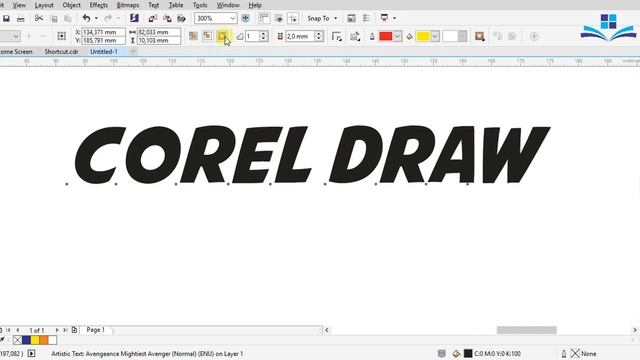
Task: Click the horizontal scrollbar thumb
Action: click(527, 330)
